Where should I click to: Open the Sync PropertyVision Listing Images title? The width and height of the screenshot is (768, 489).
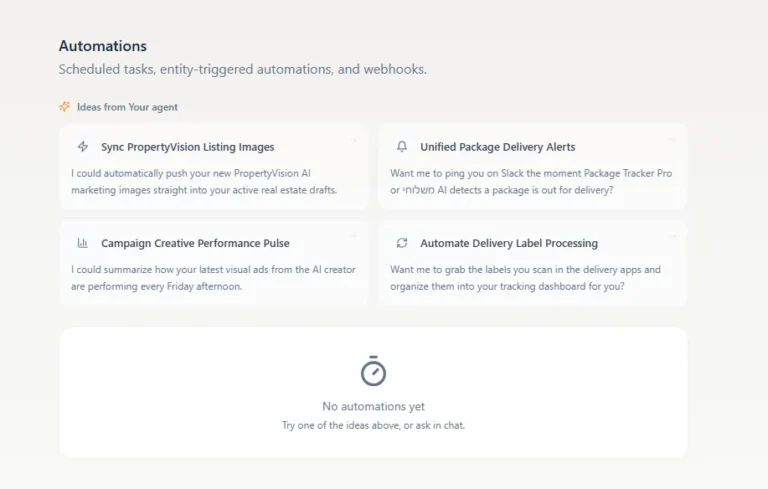tap(187, 147)
